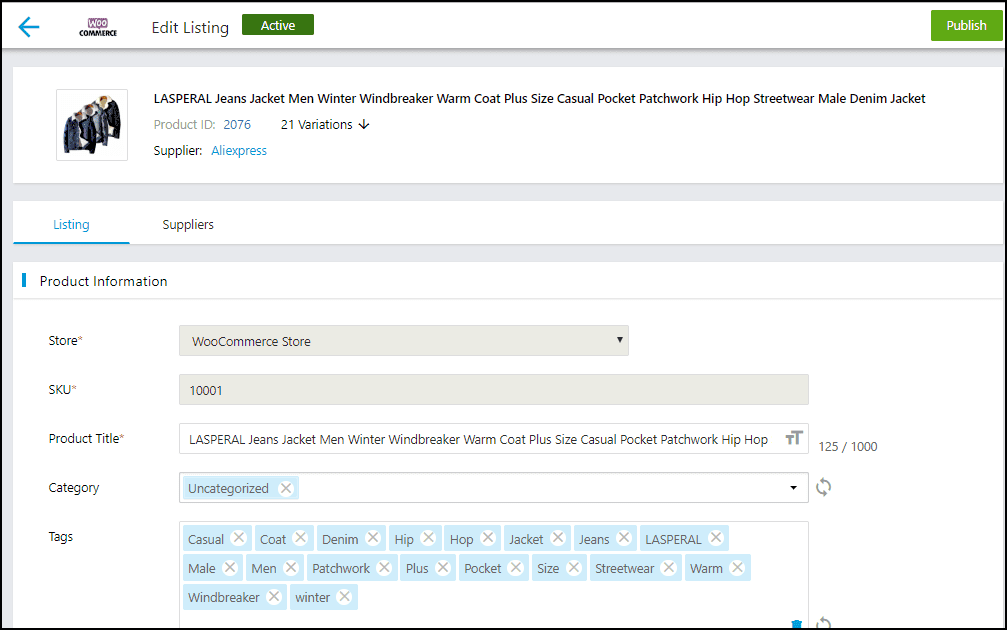Remove the Uncategorized category
Screen dimensions: 1007x630
[x=286, y=488]
